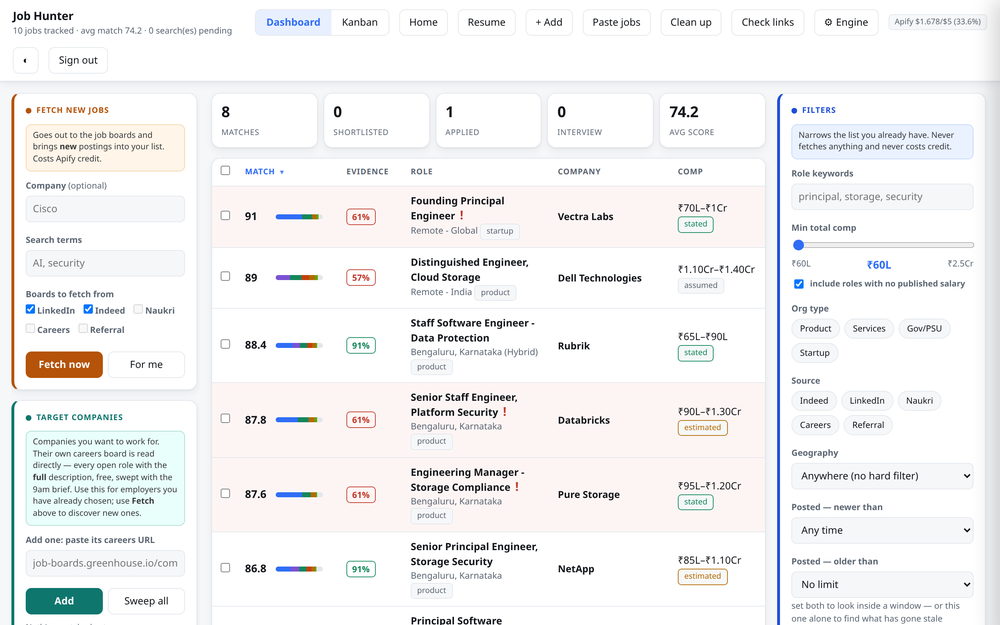Open Paste jobs
The width and height of the screenshot is (1000, 625).
[x=616, y=22]
